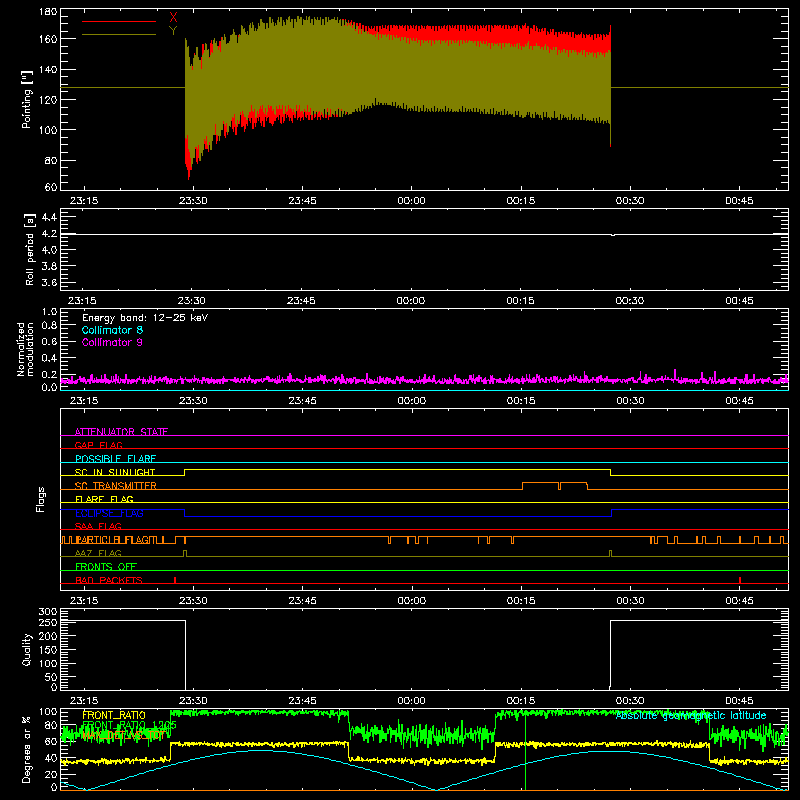
Task: Click the BAD_PACKETS red tick near 00:45
Action: point(740,580)
